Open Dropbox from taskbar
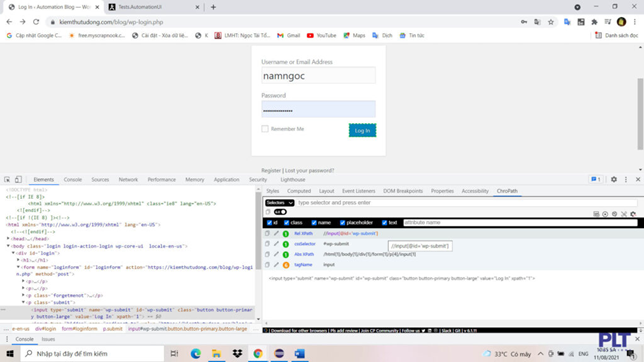 [x=237, y=354]
